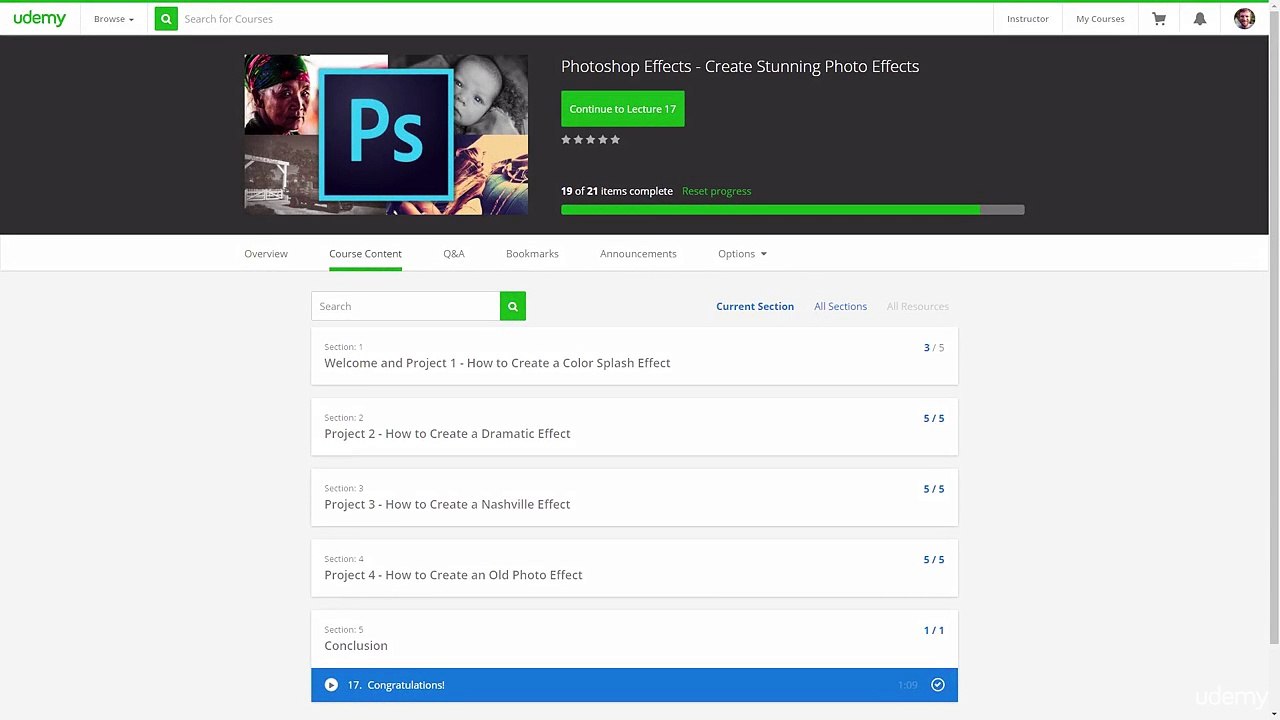This screenshot has width=1280, height=720.
Task: Click the 19 of 21 items complete text
Action: (x=617, y=191)
